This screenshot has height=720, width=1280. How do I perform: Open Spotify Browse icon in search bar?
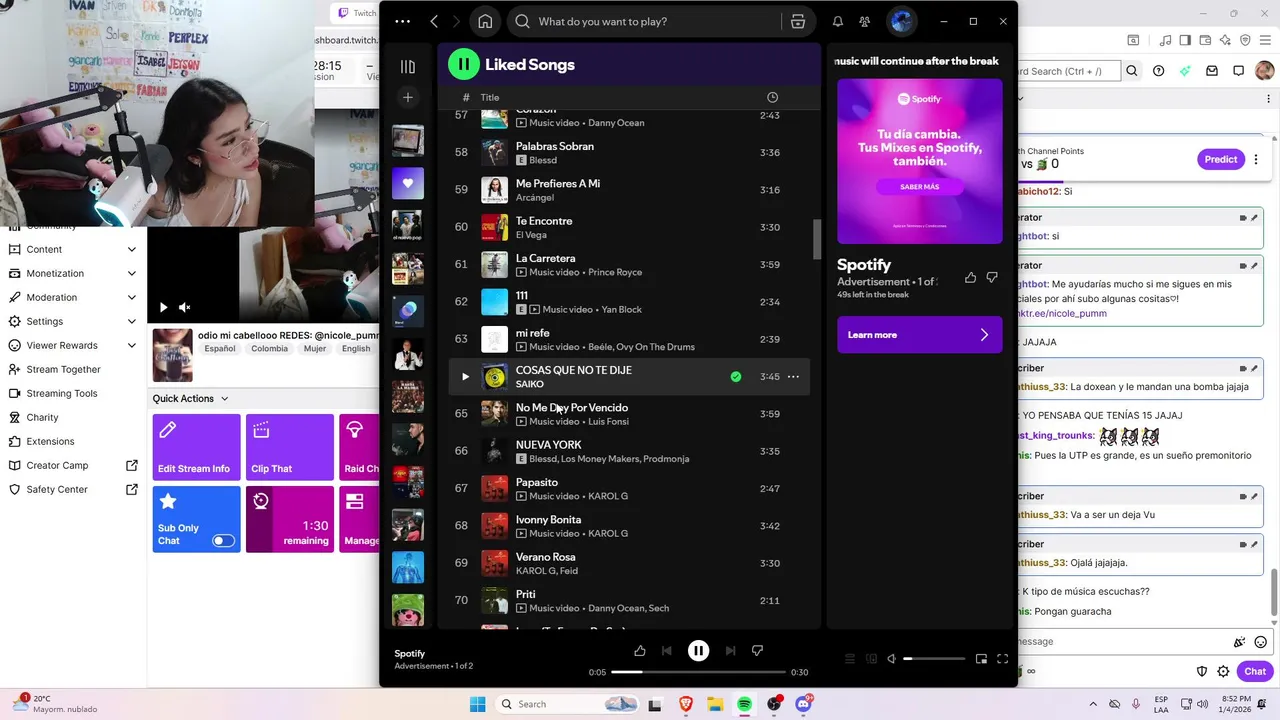[798, 21]
